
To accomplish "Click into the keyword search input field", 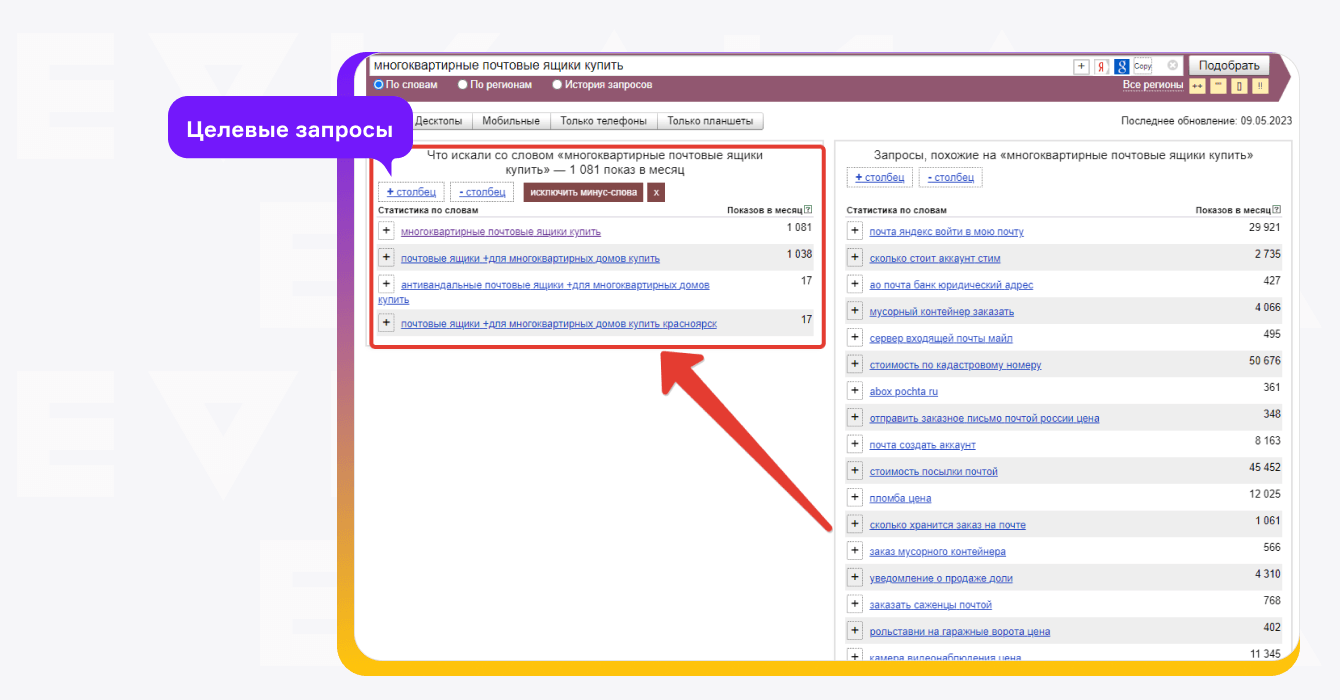I will click(x=720, y=66).
